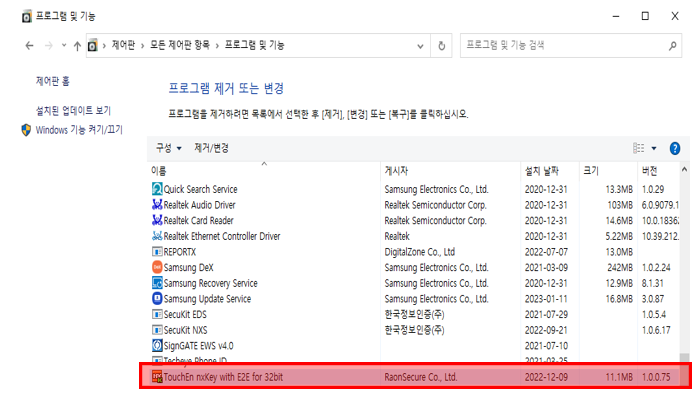Click the REPORTX program icon
The image size is (699, 396).
click(157, 252)
